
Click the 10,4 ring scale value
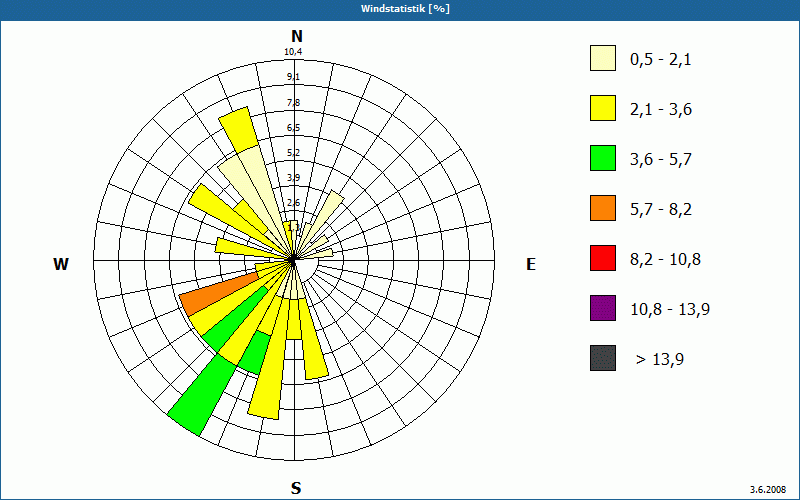pos(293,52)
